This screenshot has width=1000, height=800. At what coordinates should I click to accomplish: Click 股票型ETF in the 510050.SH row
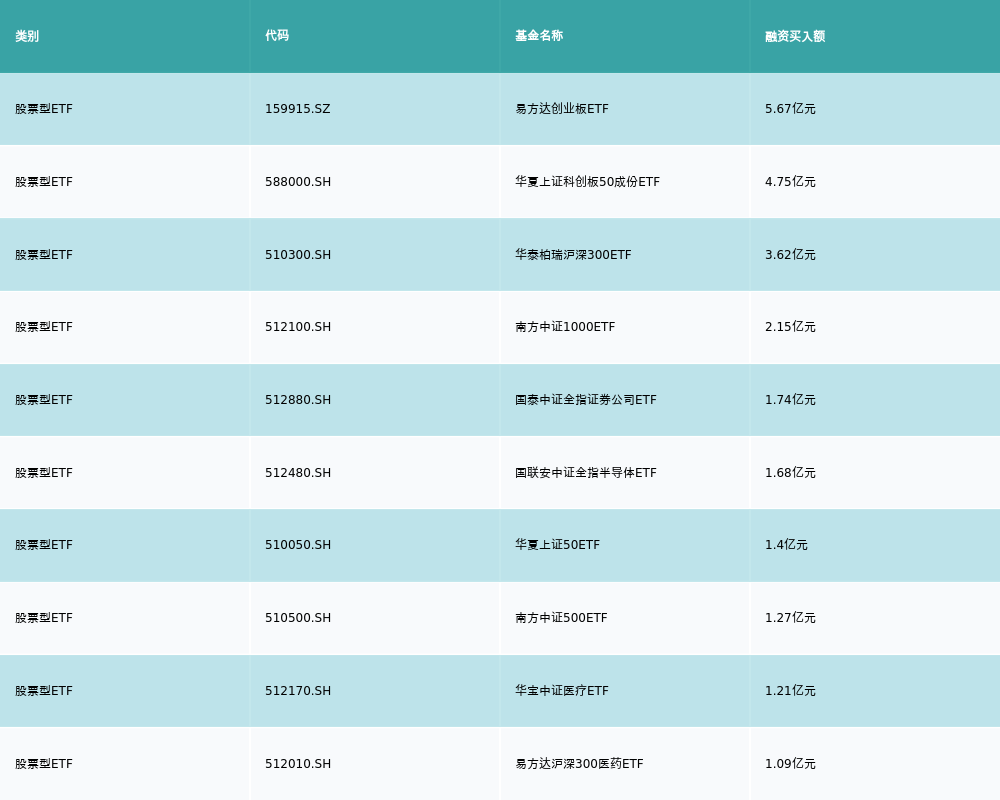click(44, 545)
